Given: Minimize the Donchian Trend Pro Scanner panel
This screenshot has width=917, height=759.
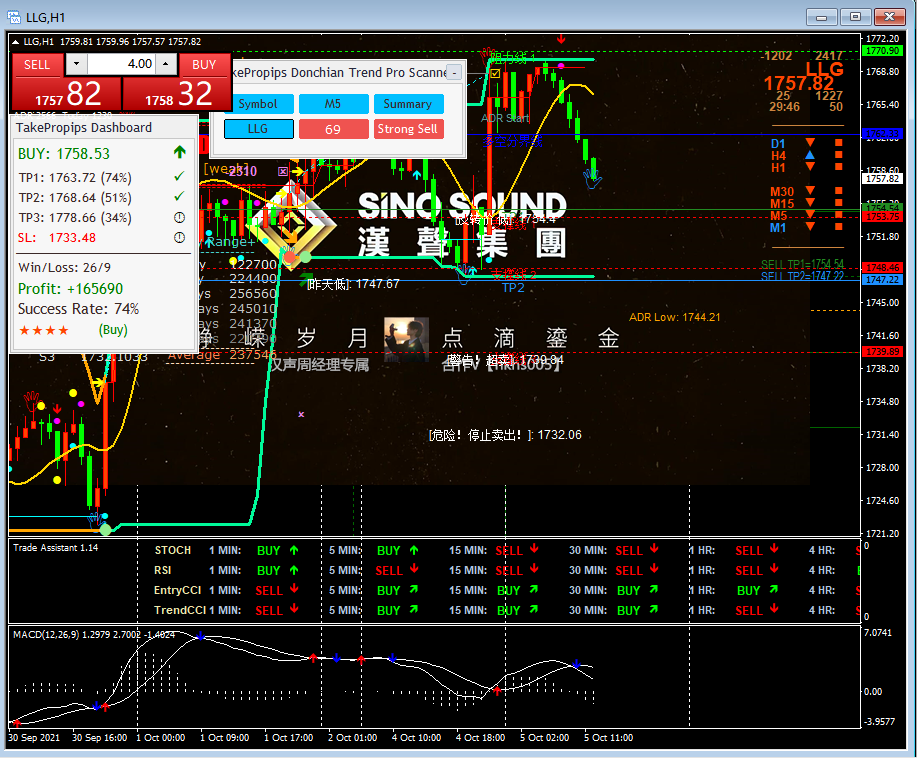Looking at the screenshot, I should pos(454,73).
